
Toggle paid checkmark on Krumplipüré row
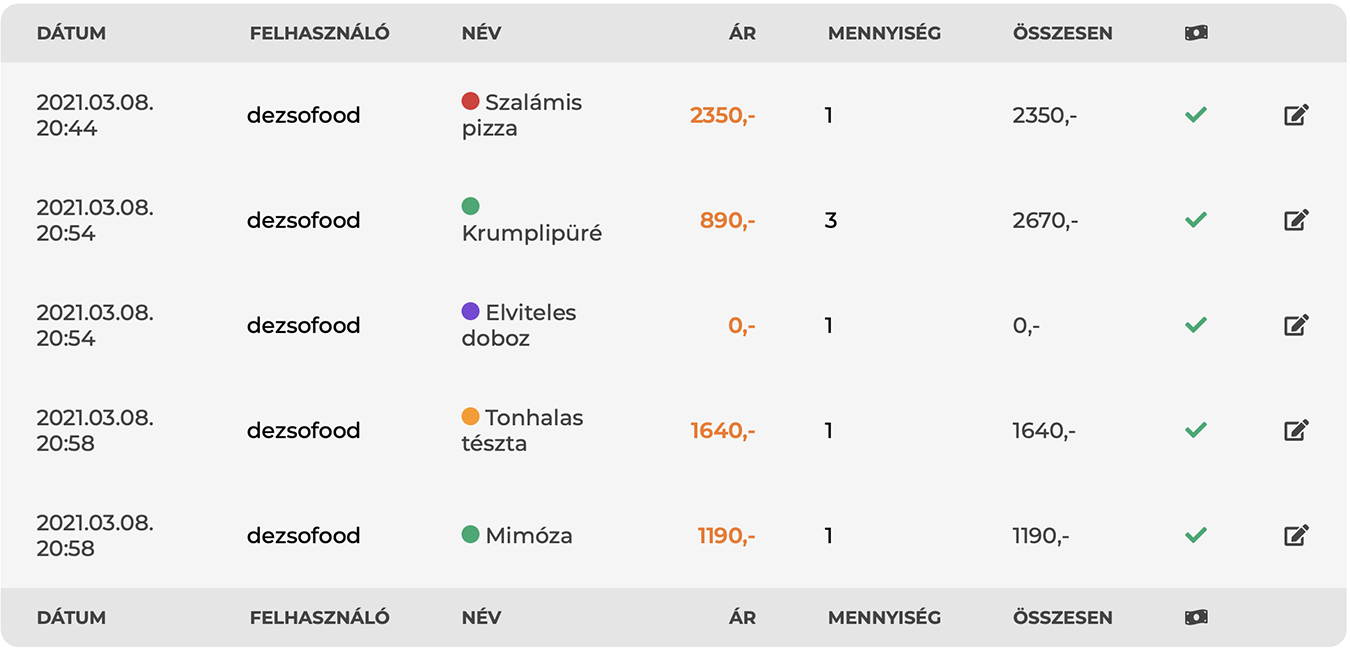[1195, 220]
